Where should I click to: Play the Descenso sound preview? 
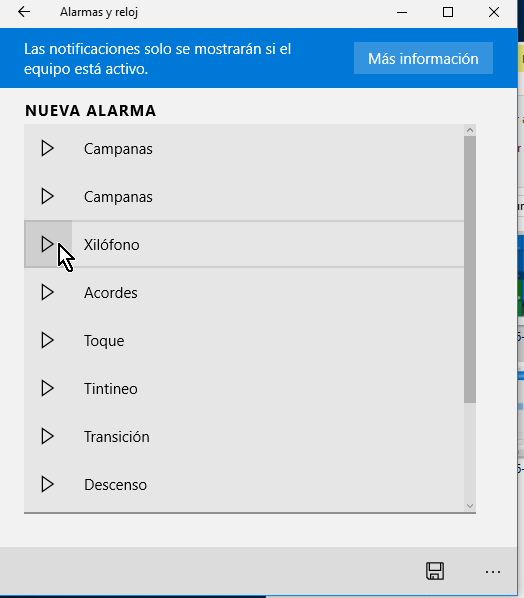[x=48, y=484]
